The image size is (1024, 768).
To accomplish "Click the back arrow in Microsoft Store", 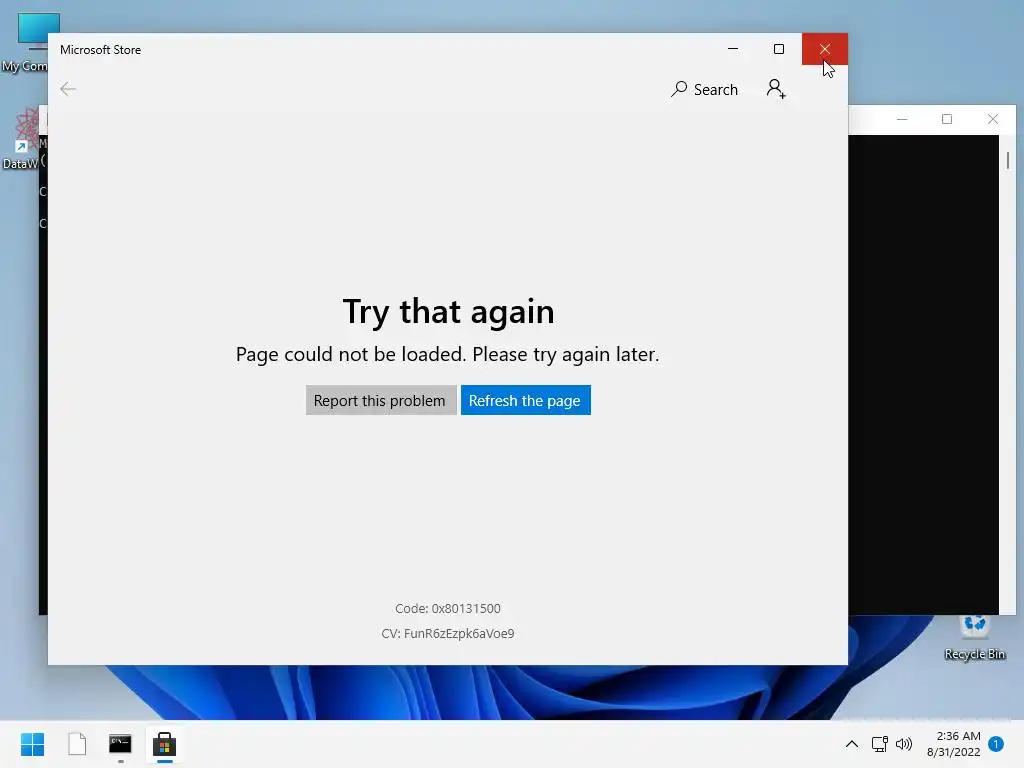I will tap(68, 89).
